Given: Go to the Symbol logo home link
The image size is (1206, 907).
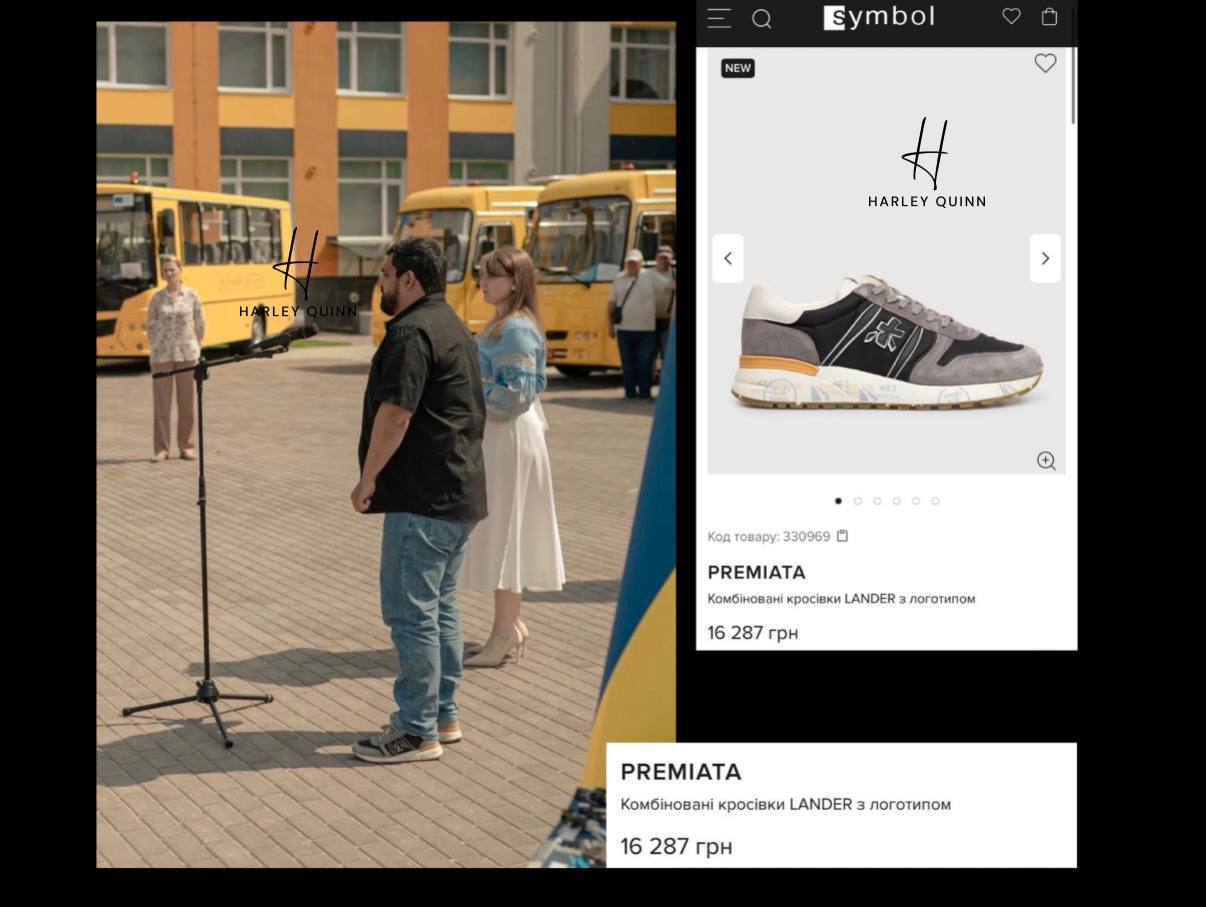Looking at the screenshot, I should pyautogui.click(x=879, y=17).
